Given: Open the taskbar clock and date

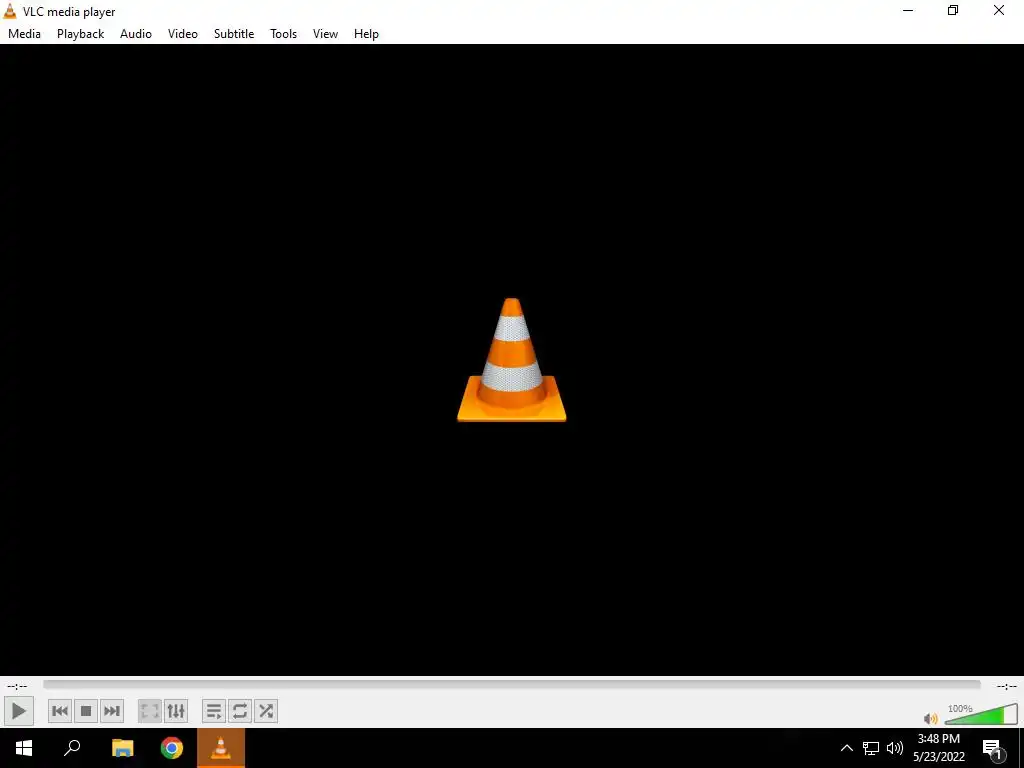Looking at the screenshot, I should coord(939,748).
